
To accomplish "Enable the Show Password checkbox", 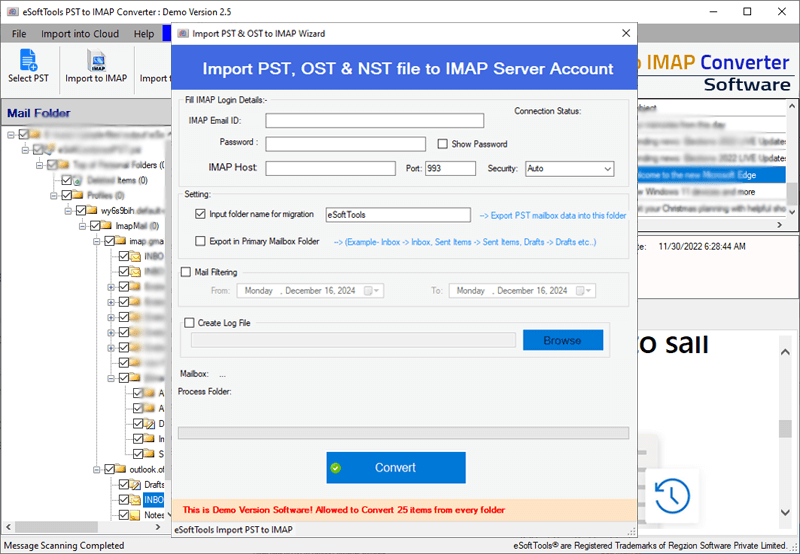I will 442,144.
